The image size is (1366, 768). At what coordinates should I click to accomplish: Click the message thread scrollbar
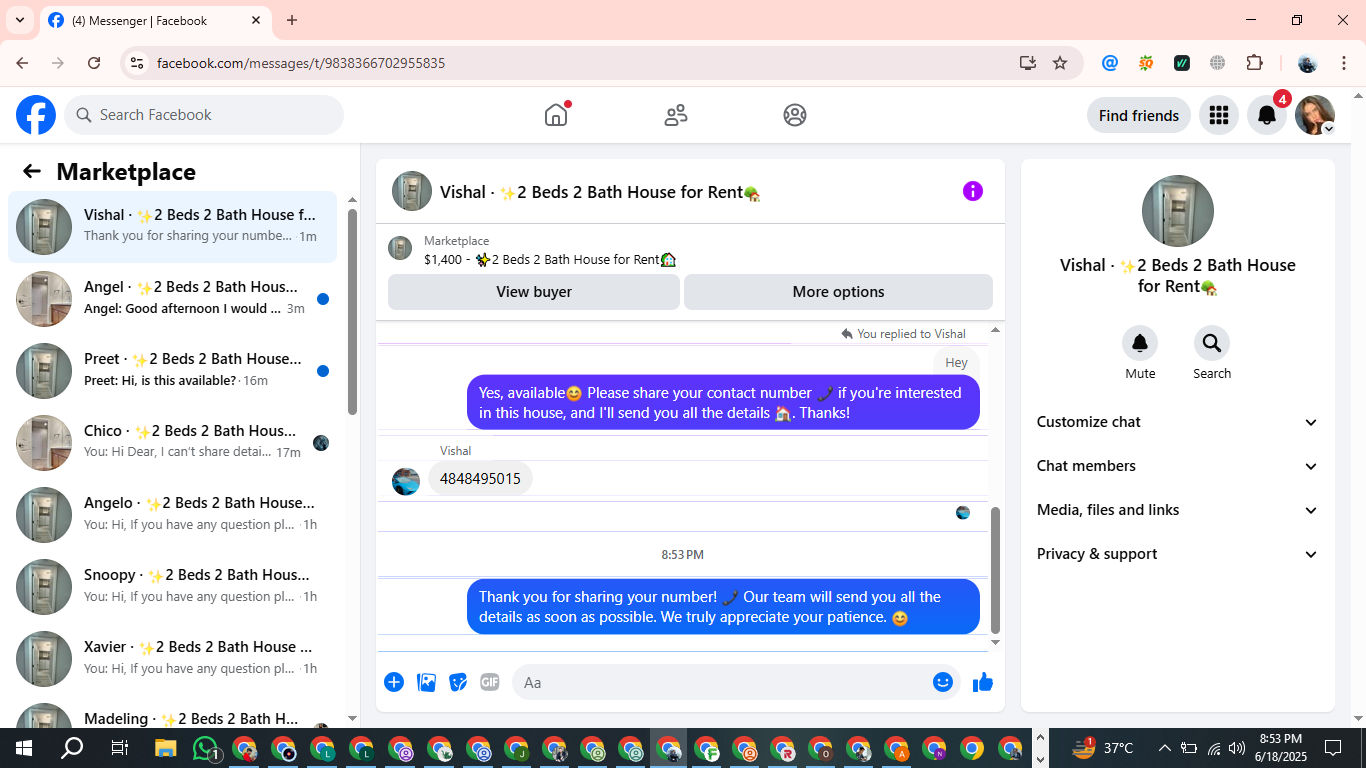[995, 570]
